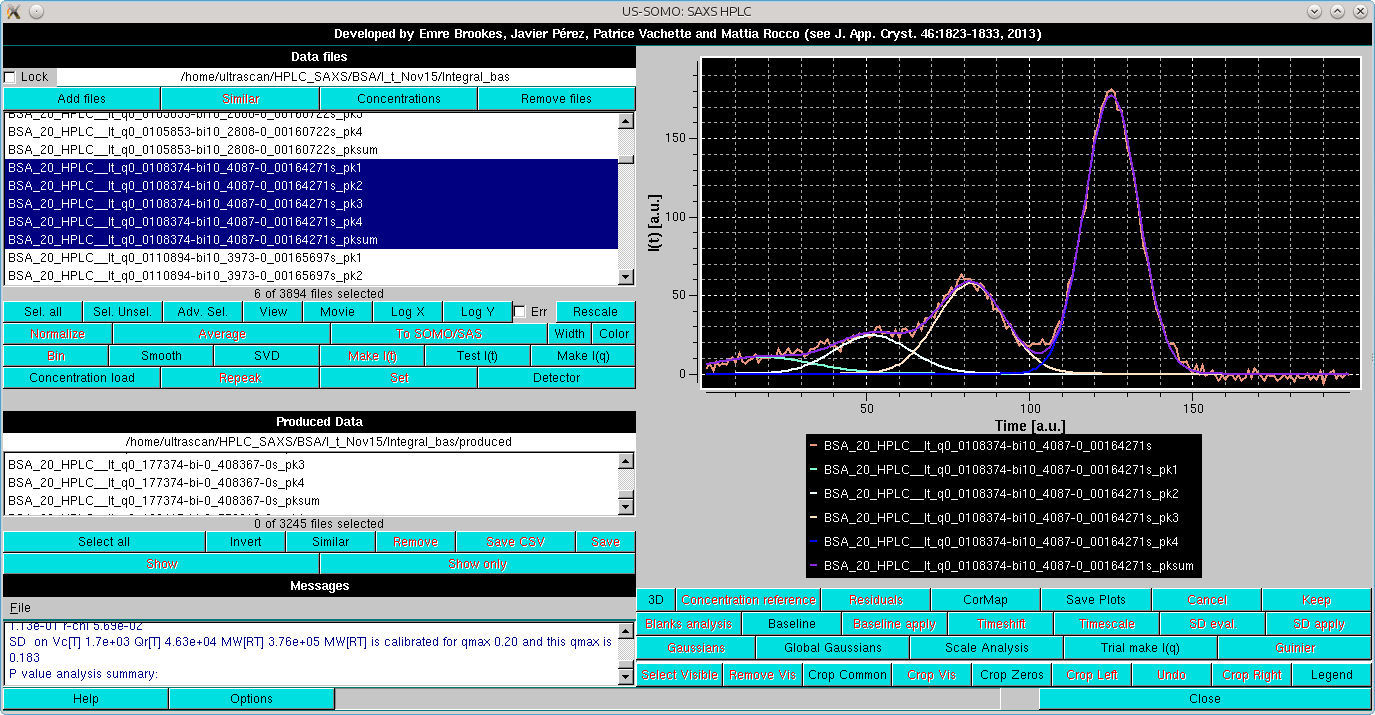The width and height of the screenshot is (1375, 715).
Task: Click the 3D button
Action: [656, 600]
